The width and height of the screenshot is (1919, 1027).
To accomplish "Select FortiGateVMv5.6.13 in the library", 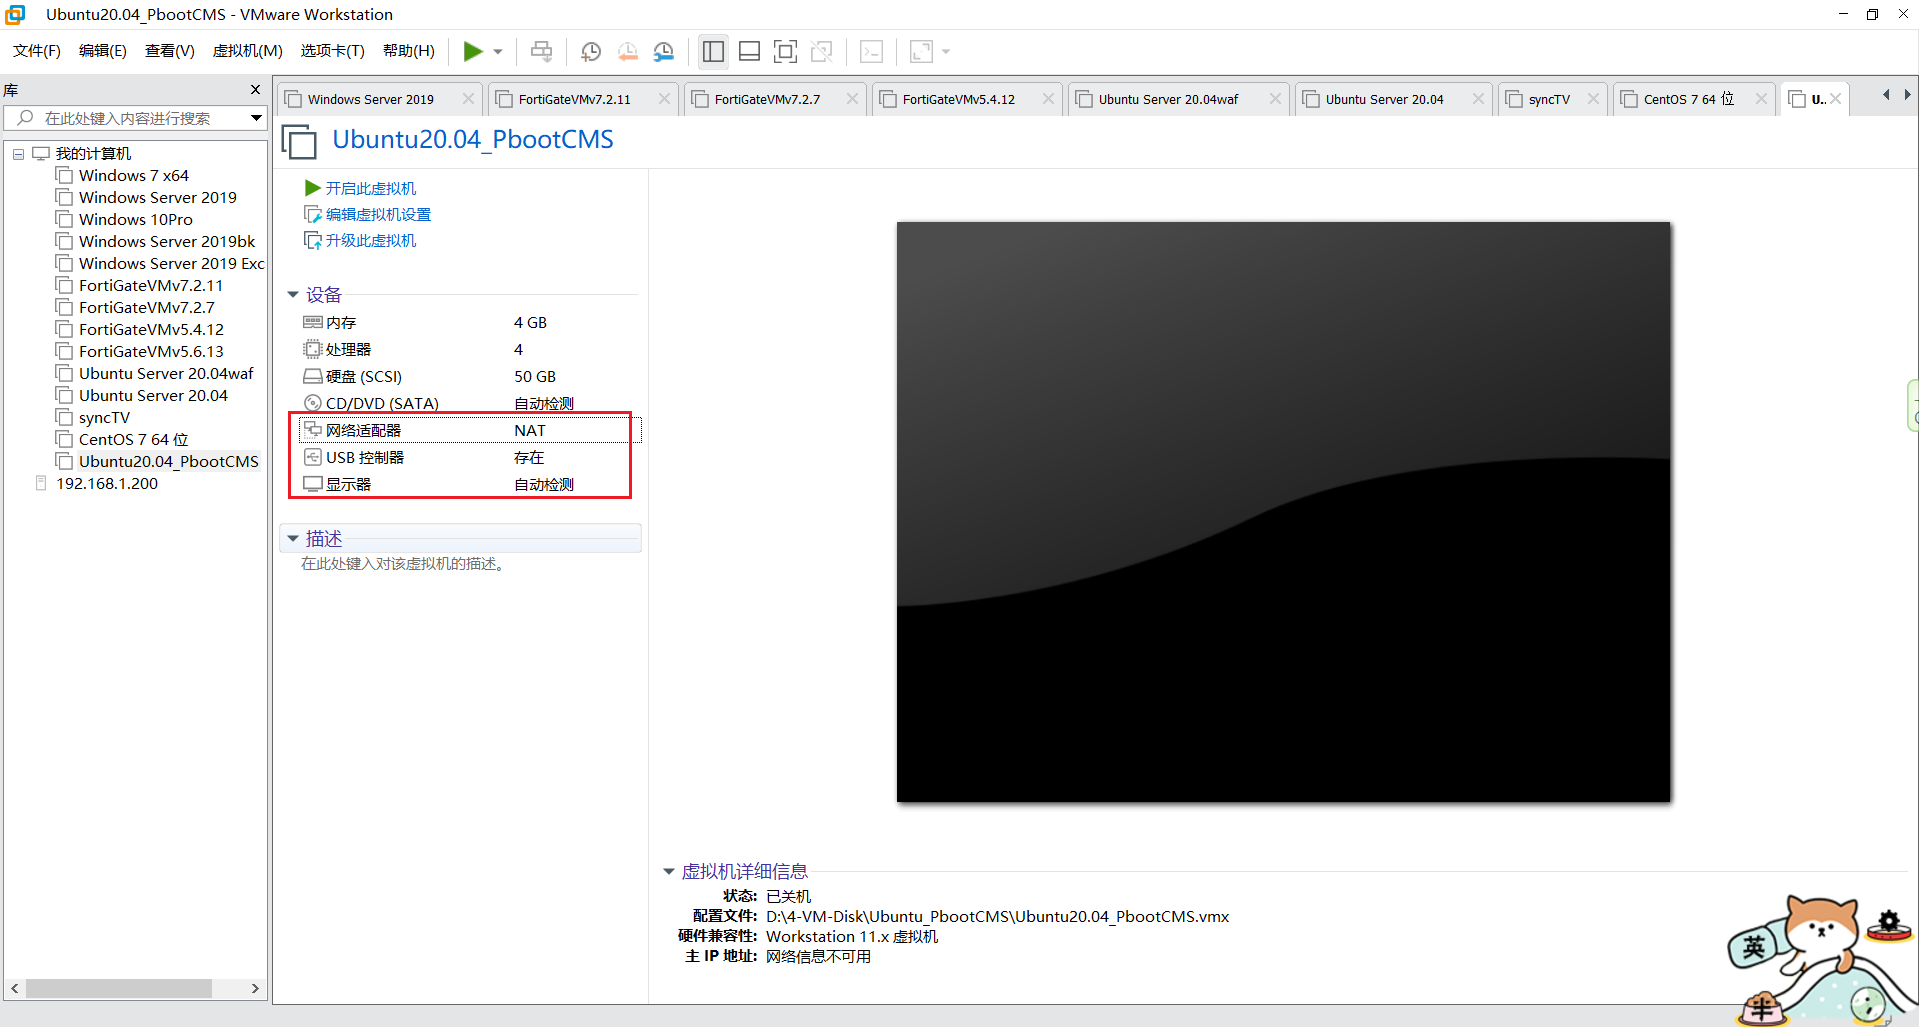I will click(x=151, y=352).
